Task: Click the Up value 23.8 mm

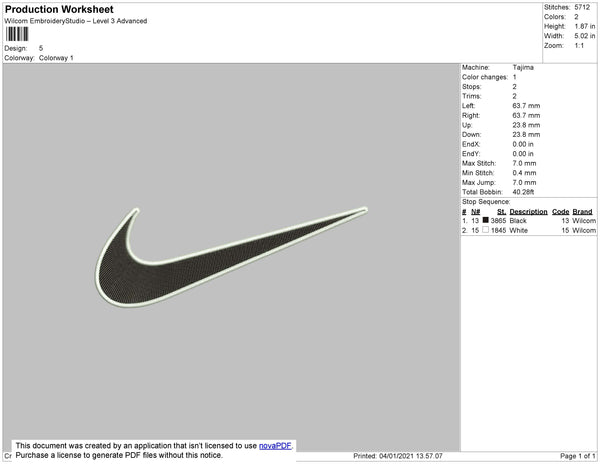Action: pos(526,125)
